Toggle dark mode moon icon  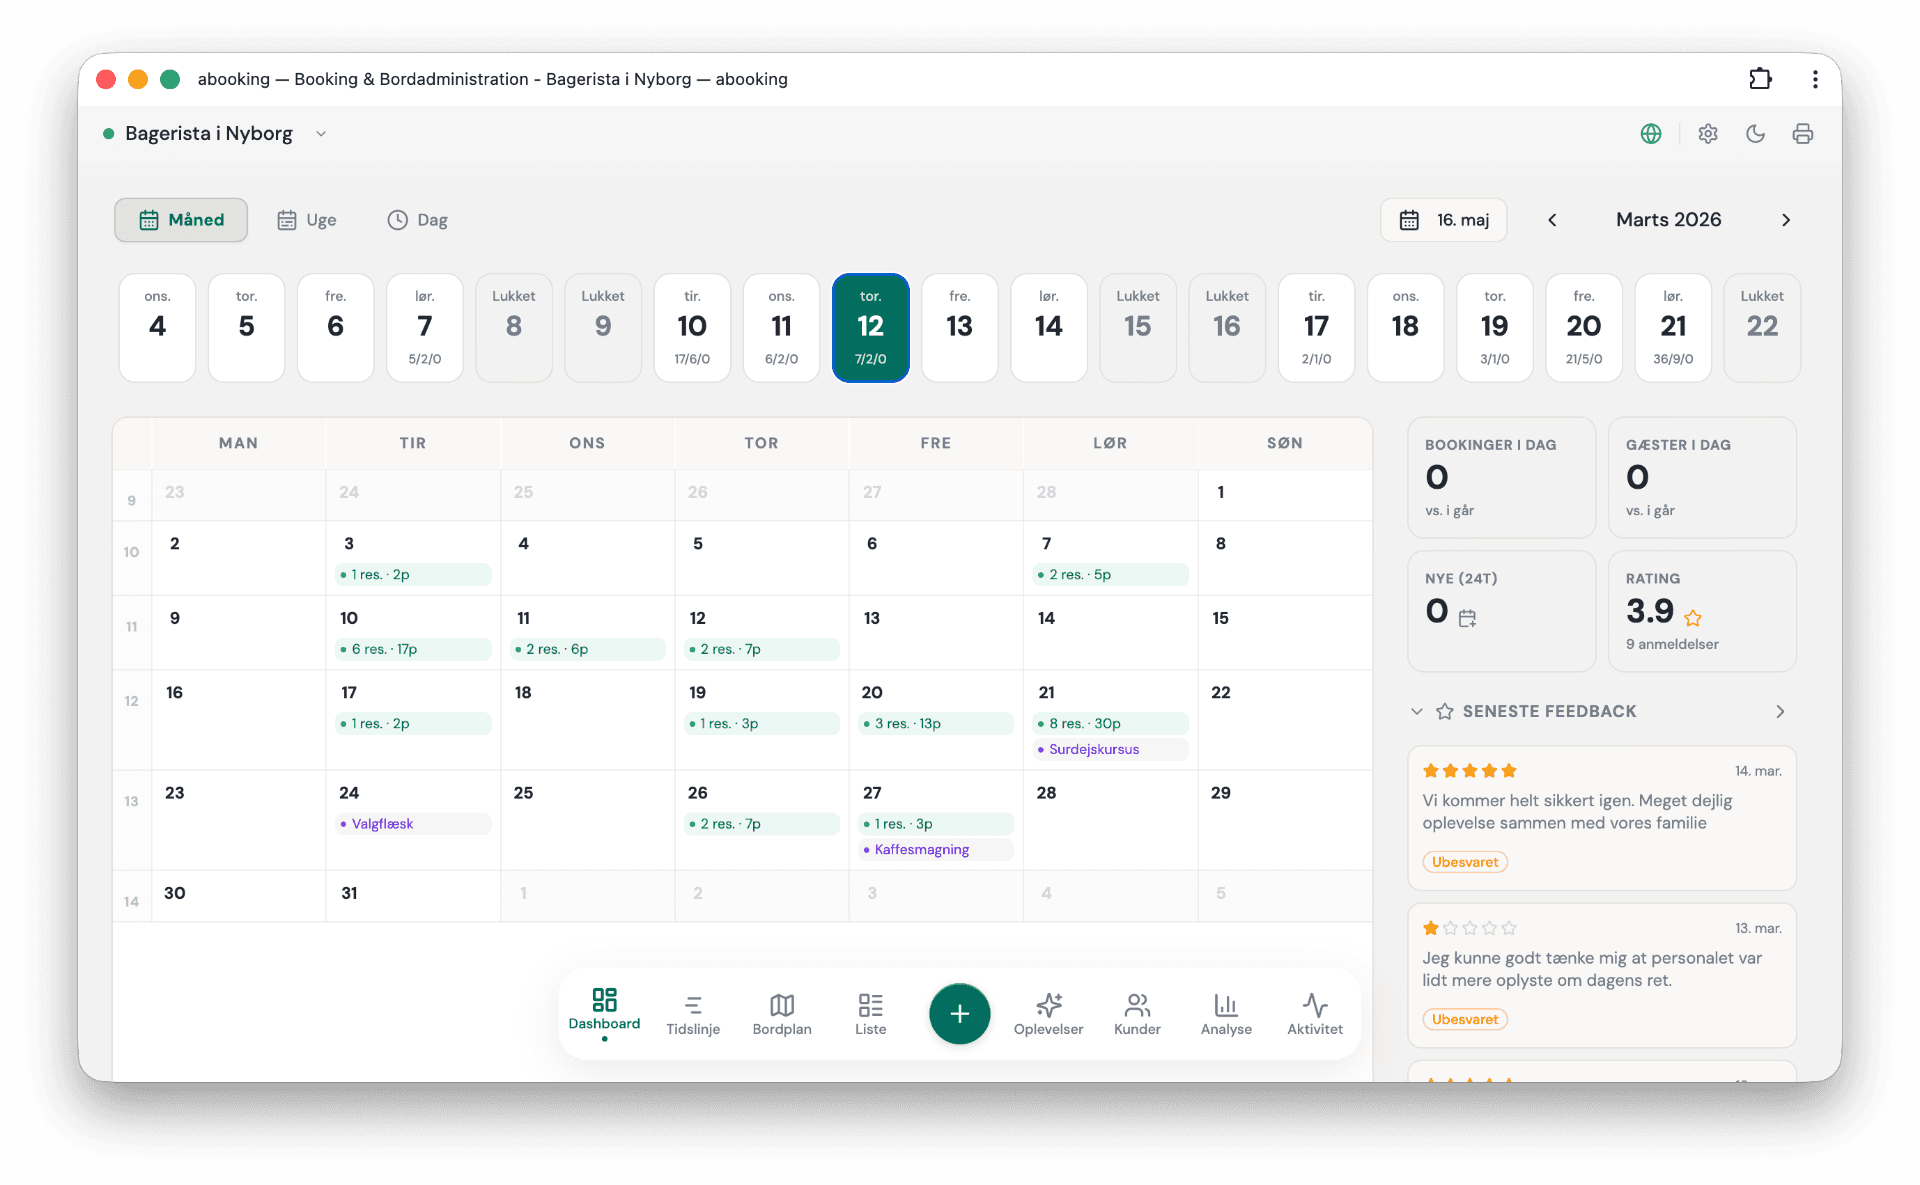point(1755,134)
